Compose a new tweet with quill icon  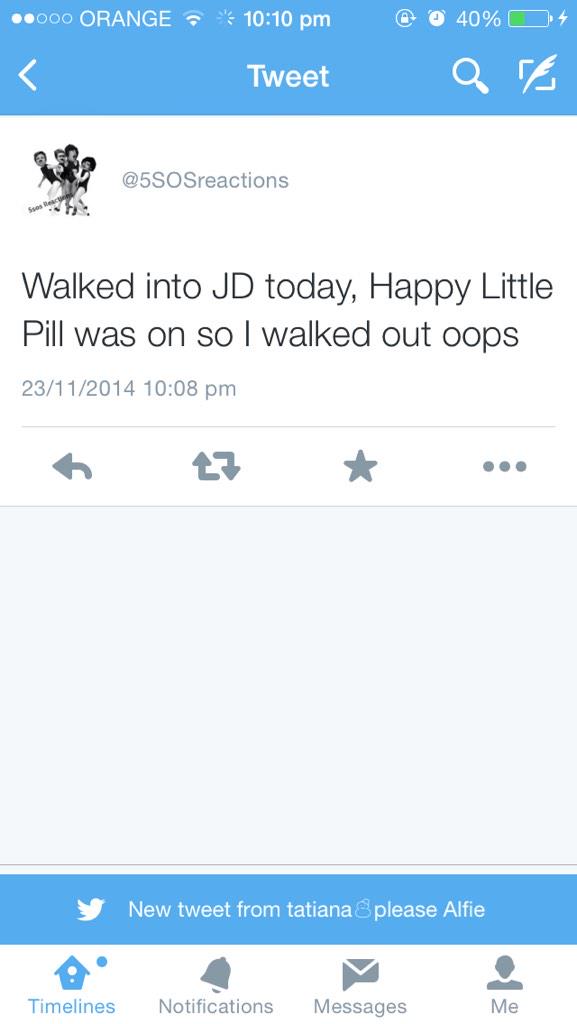tap(538, 73)
